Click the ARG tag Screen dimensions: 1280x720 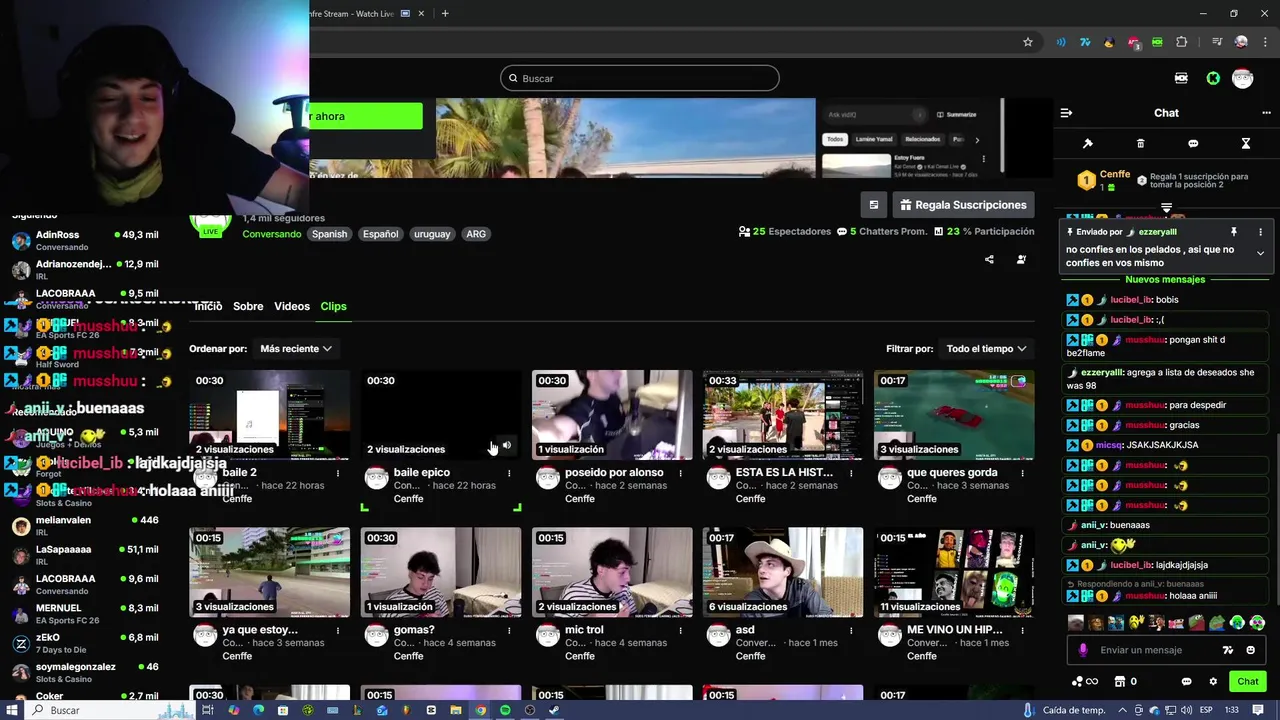(x=476, y=234)
